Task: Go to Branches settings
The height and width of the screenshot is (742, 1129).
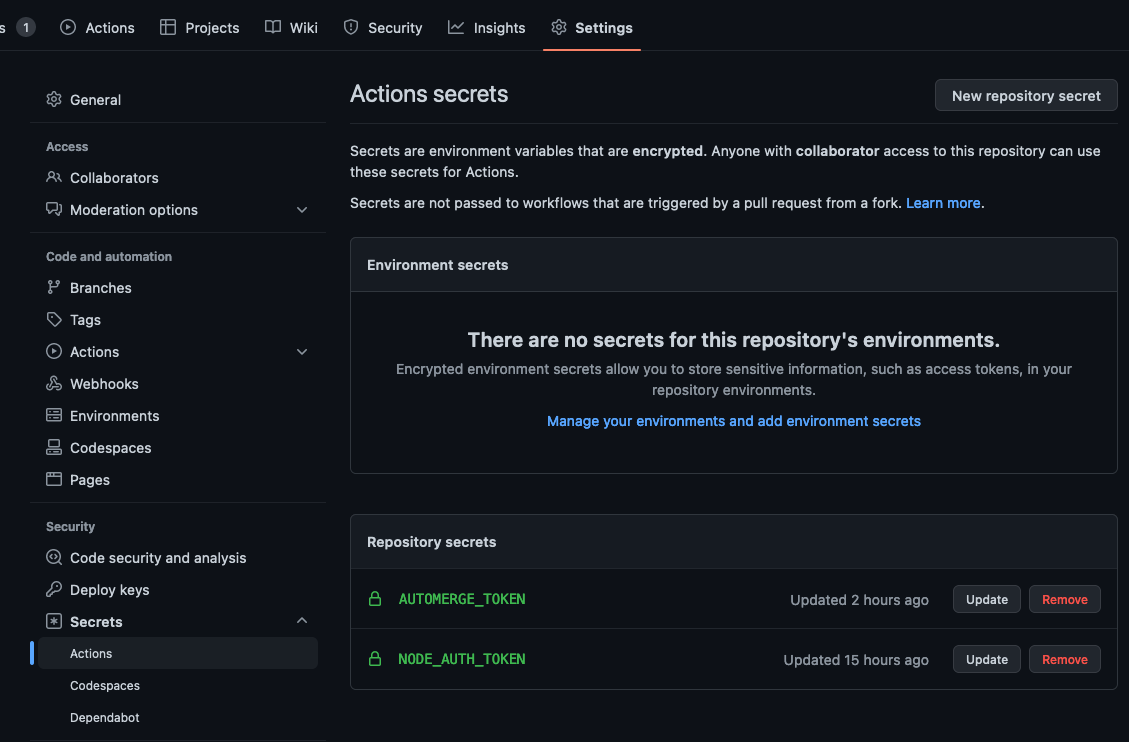Action: pos(178,287)
